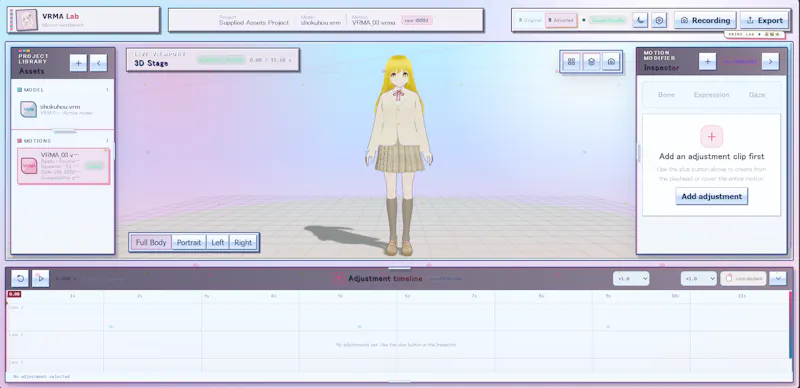Click the 3D Stage viewport title
Viewport: 800px width, 388px height.
coord(151,64)
